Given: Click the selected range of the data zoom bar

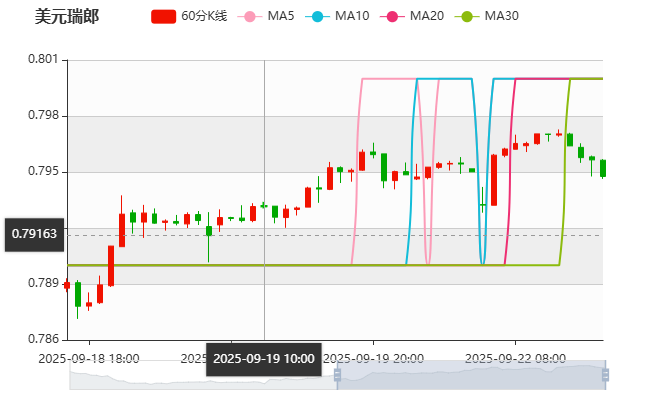Looking at the screenshot, I should pyautogui.click(x=471, y=375).
